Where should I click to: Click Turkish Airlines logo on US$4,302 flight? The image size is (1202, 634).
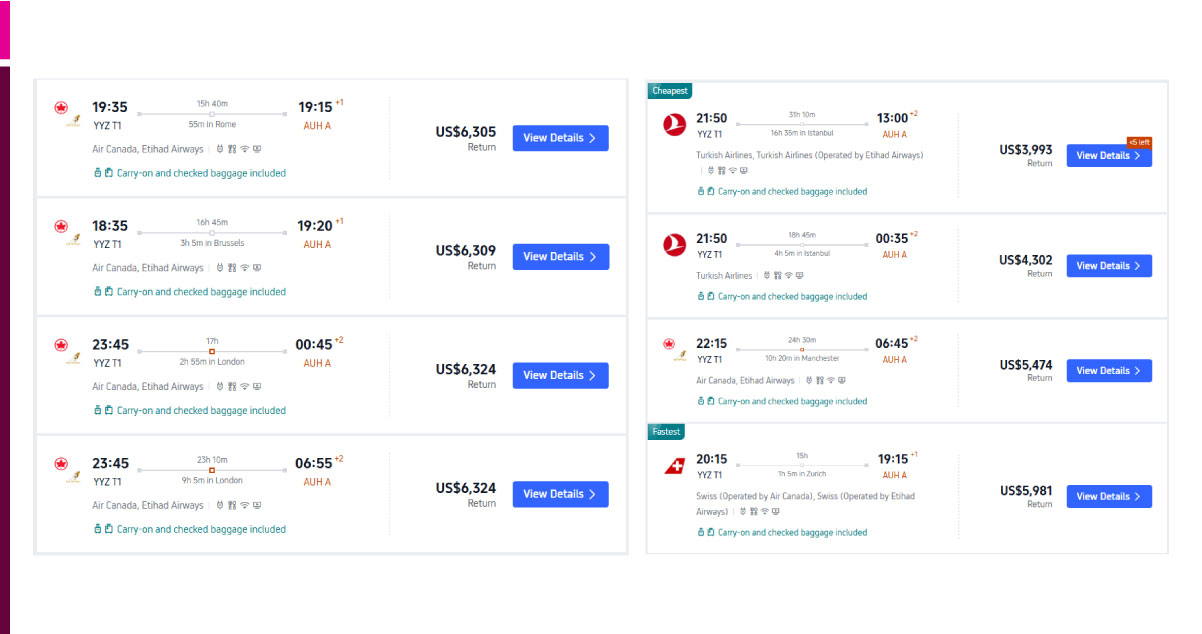coord(674,244)
